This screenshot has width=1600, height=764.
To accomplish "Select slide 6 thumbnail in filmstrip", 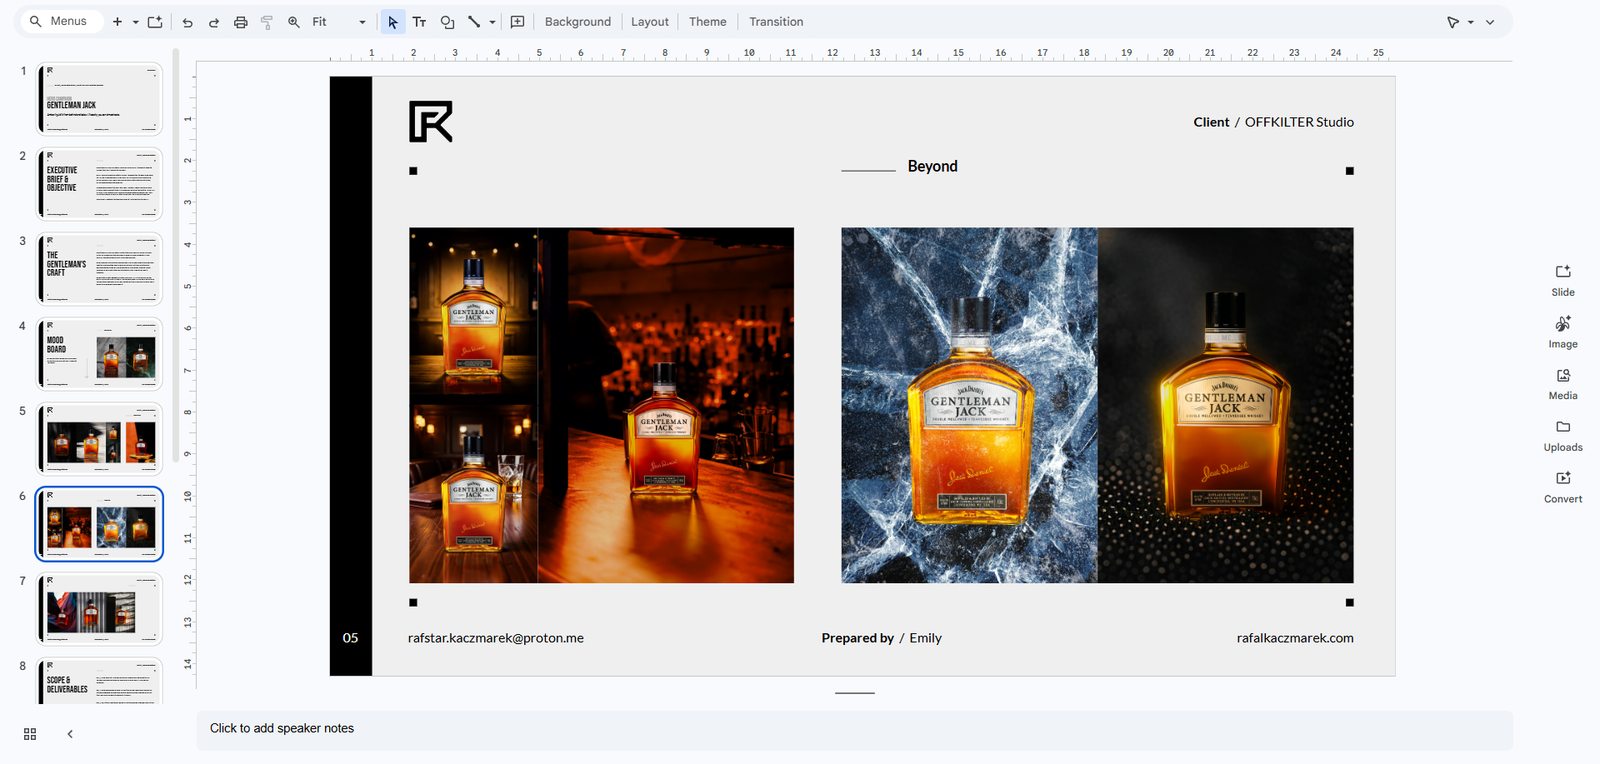I will pos(99,524).
